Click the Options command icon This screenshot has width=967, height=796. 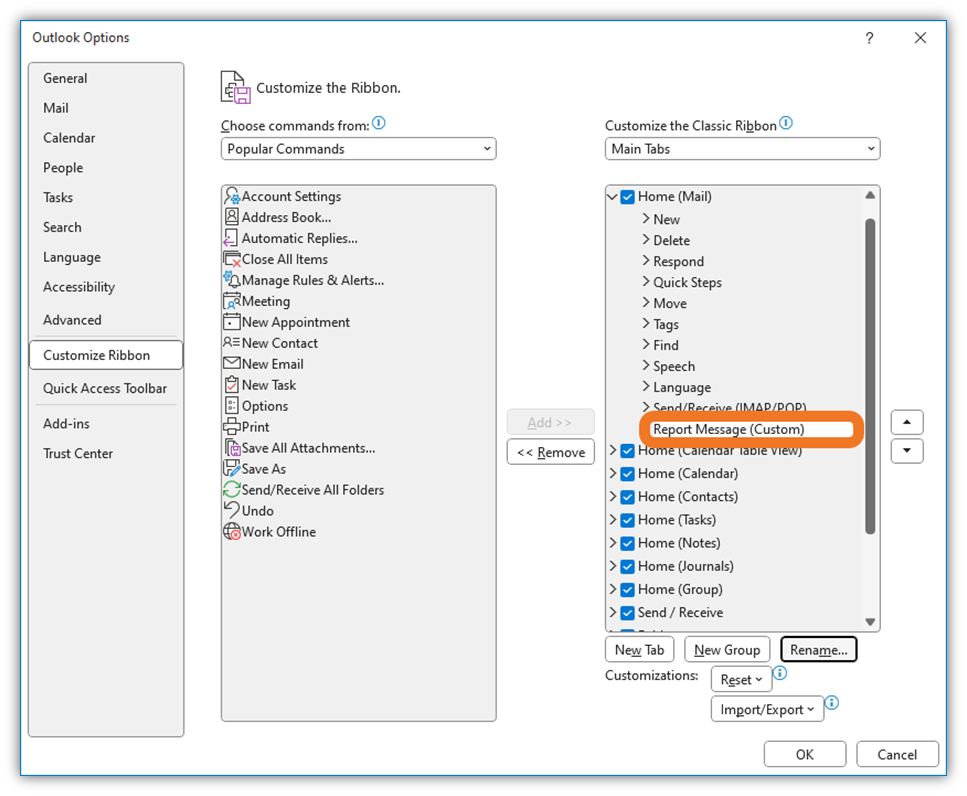pos(231,405)
